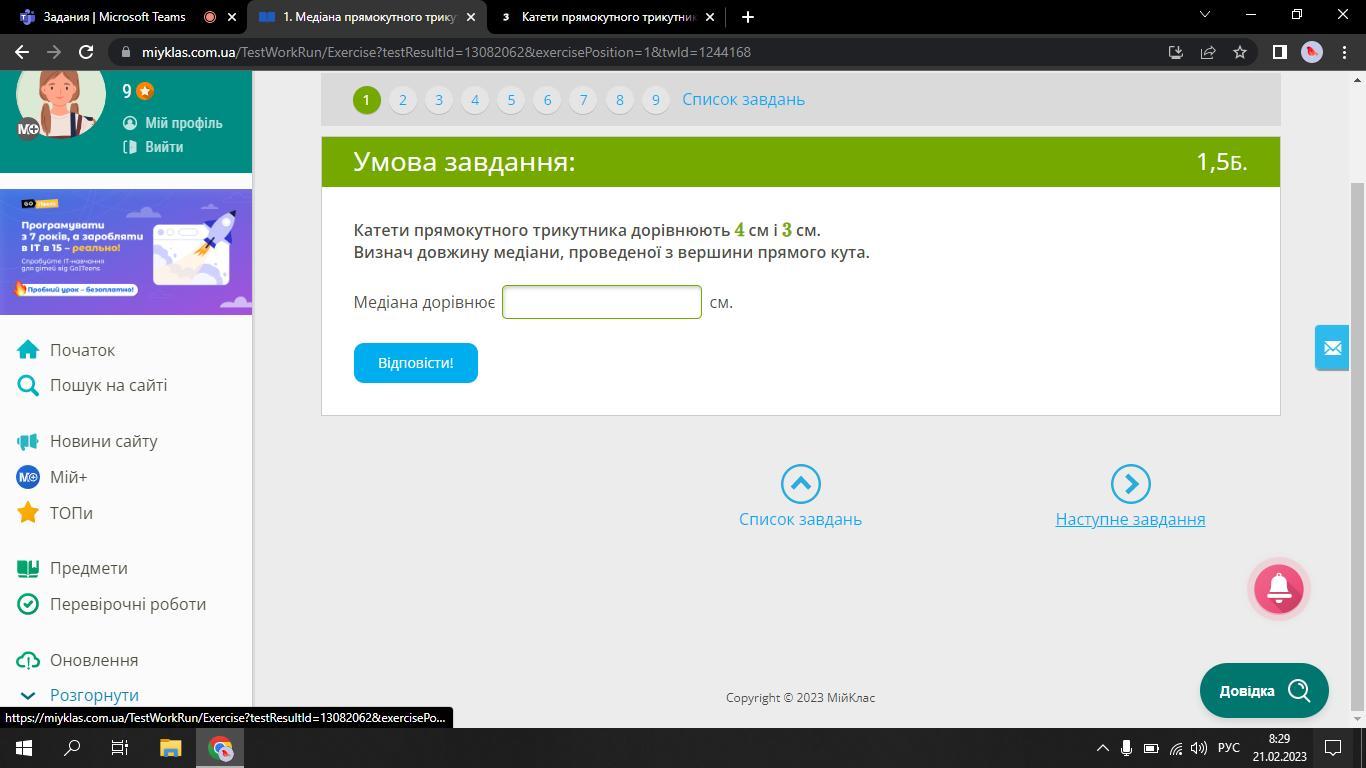Open the Довідка help button
The width and height of the screenshot is (1366, 768).
[1264, 691]
